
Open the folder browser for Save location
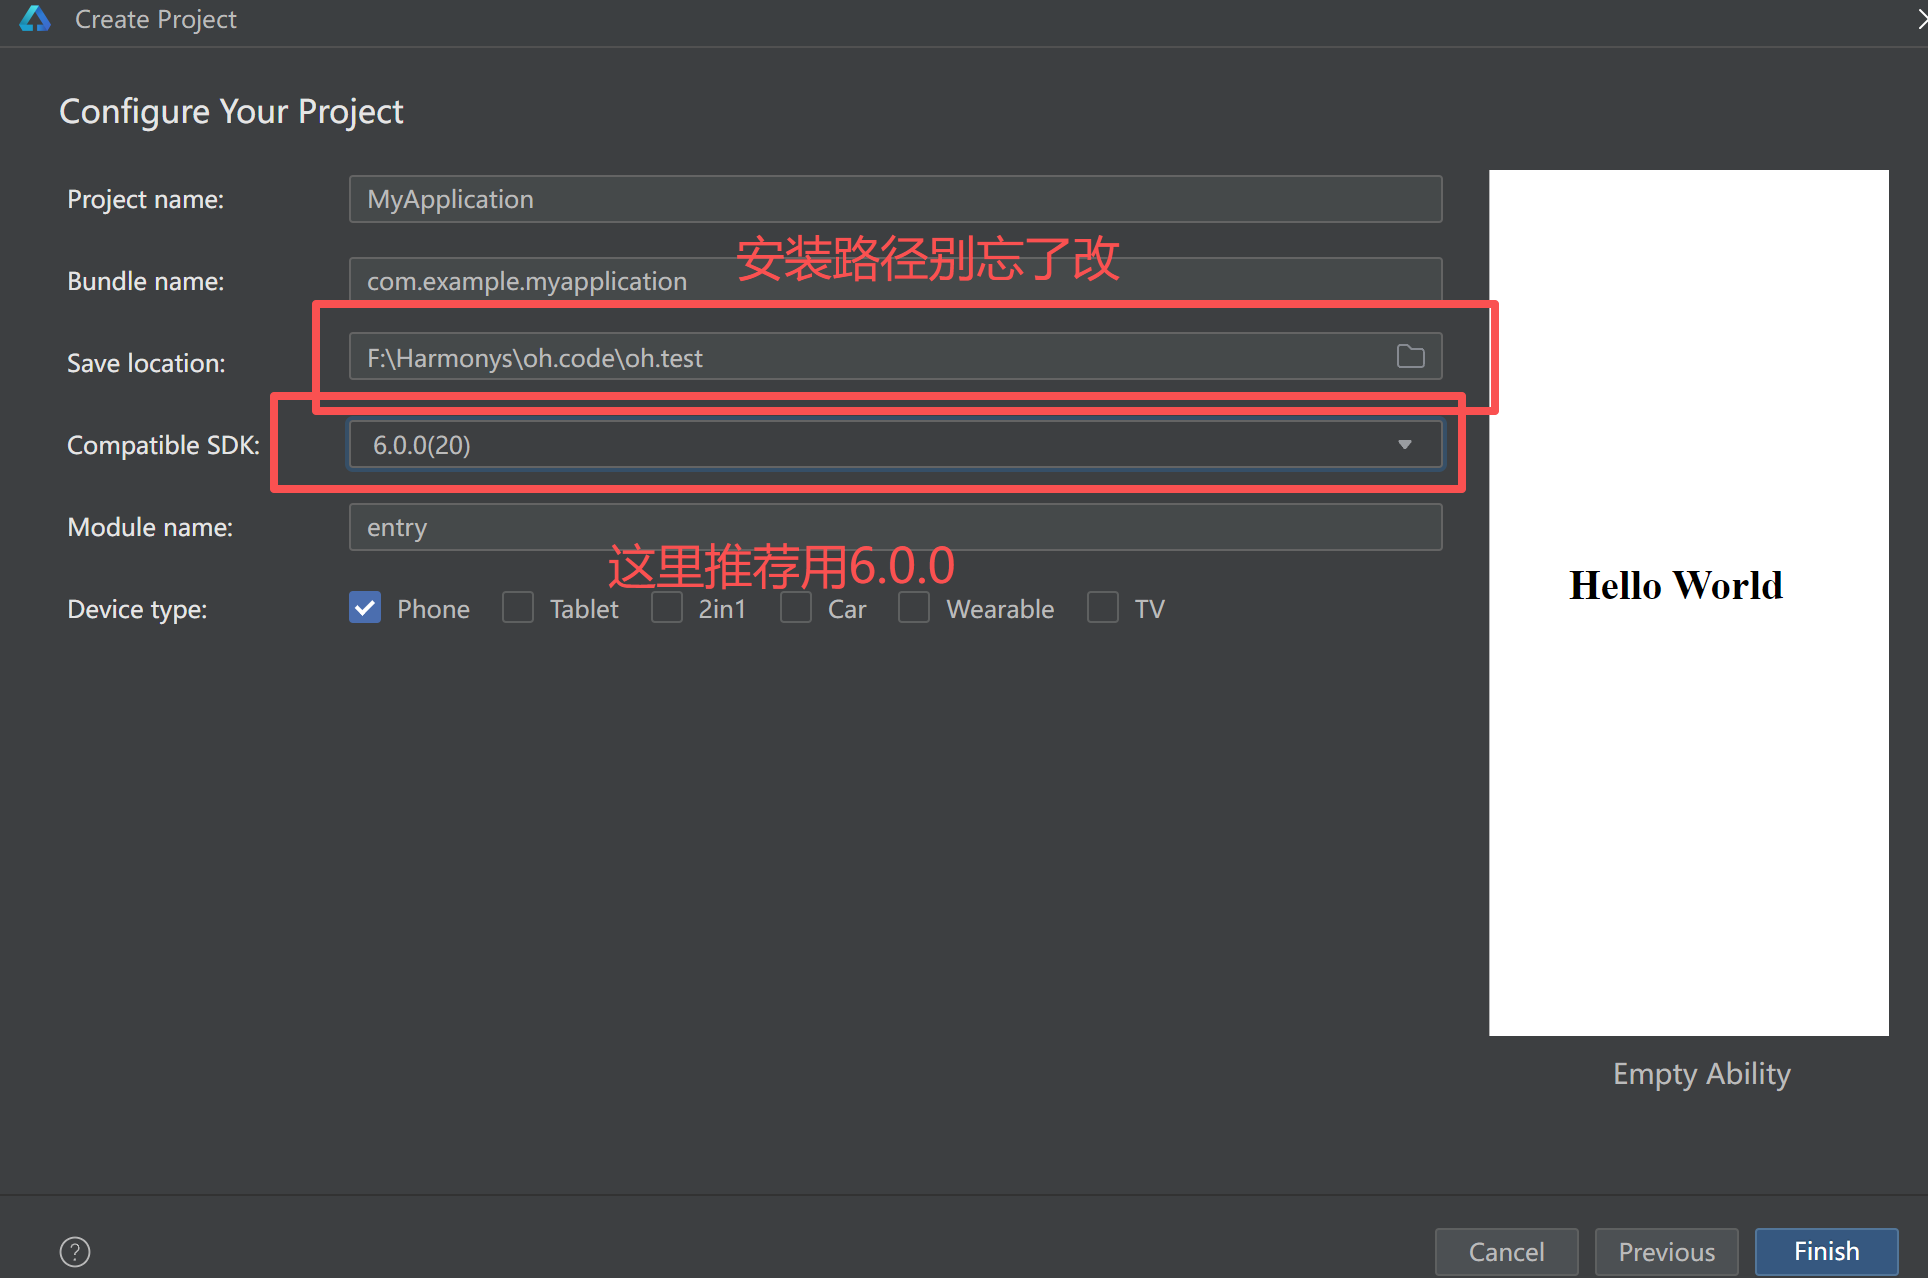click(1410, 356)
